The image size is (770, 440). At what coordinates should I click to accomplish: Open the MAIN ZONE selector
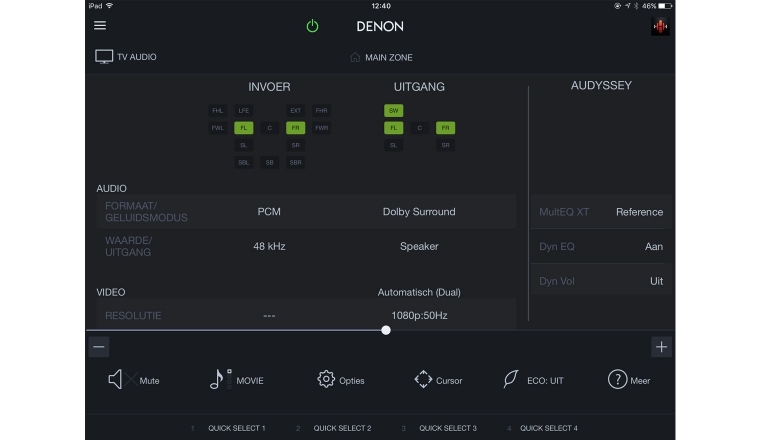coord(381,57)
